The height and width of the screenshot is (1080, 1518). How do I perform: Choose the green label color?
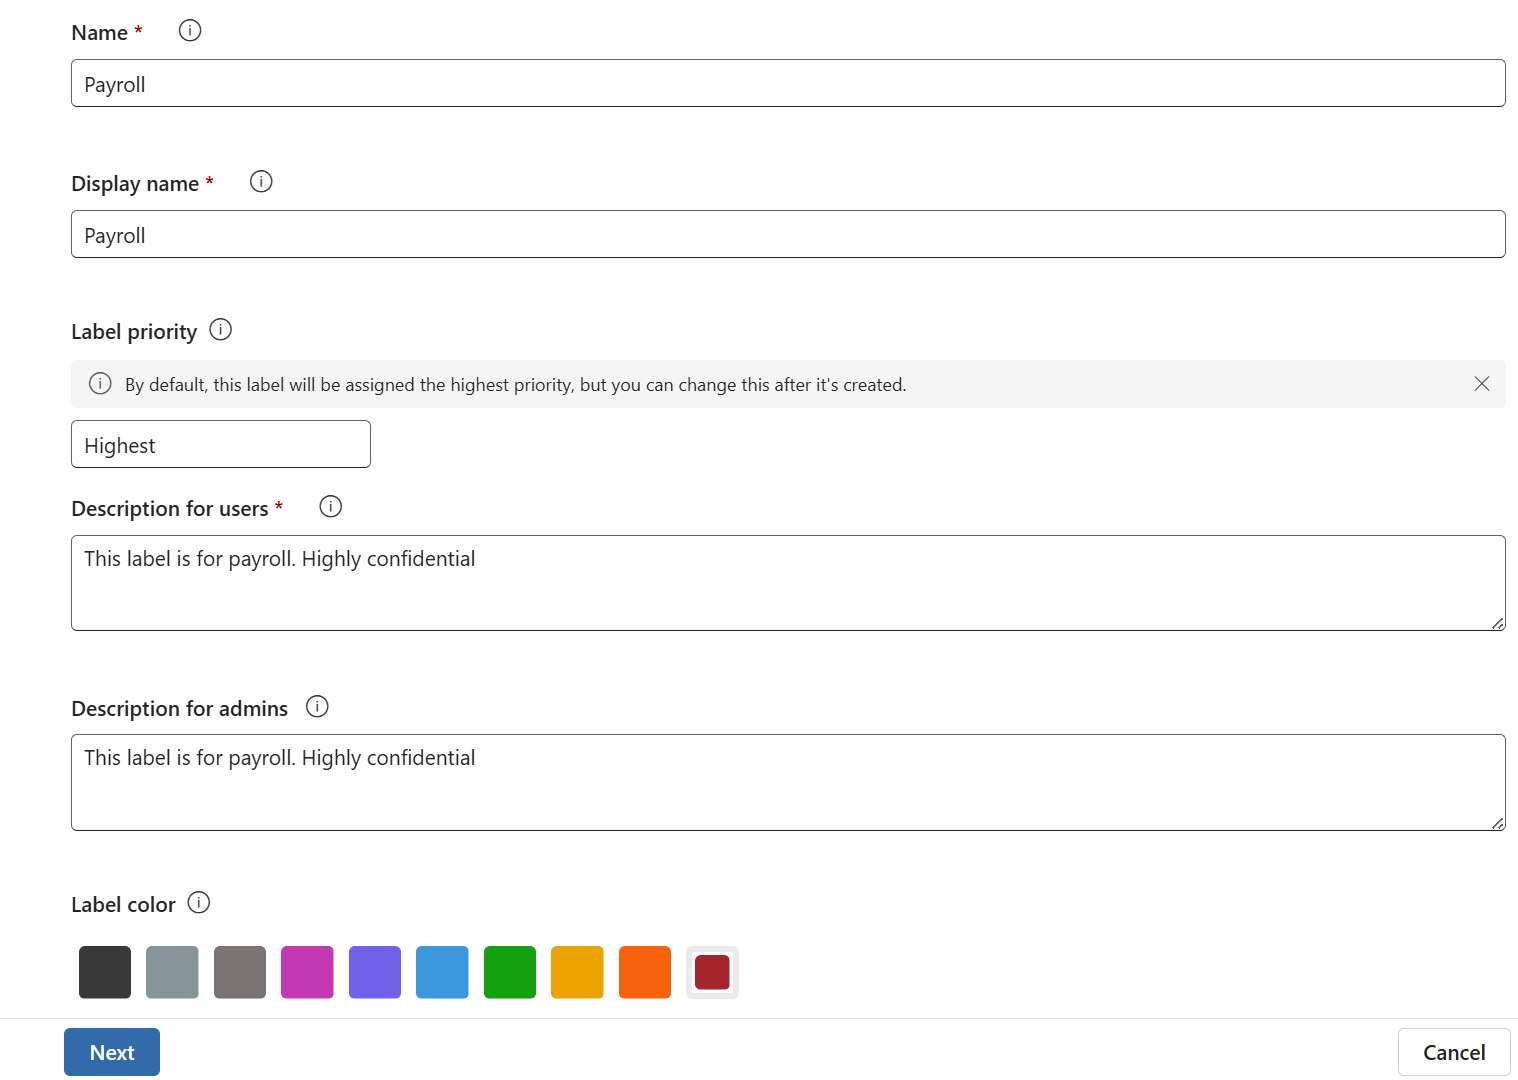coord(510,972)
